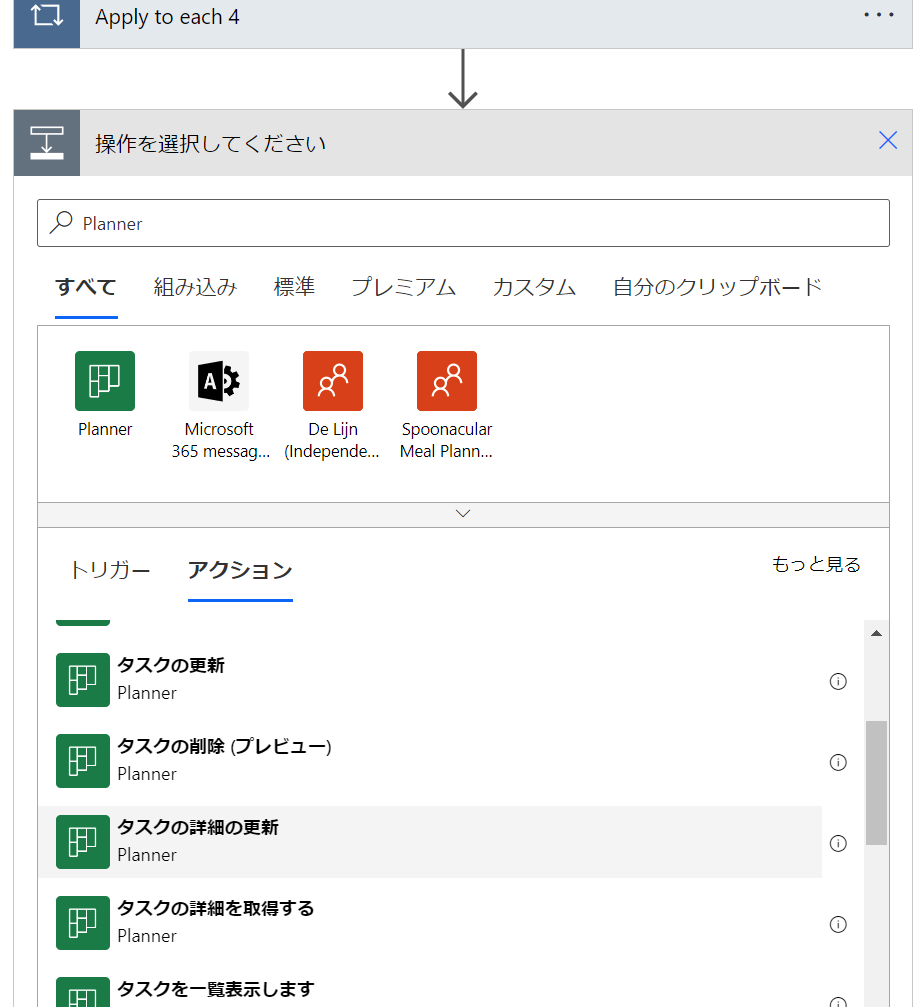
Task: Choose the タスクを一覧表示します action
Action: click(430, 989)
